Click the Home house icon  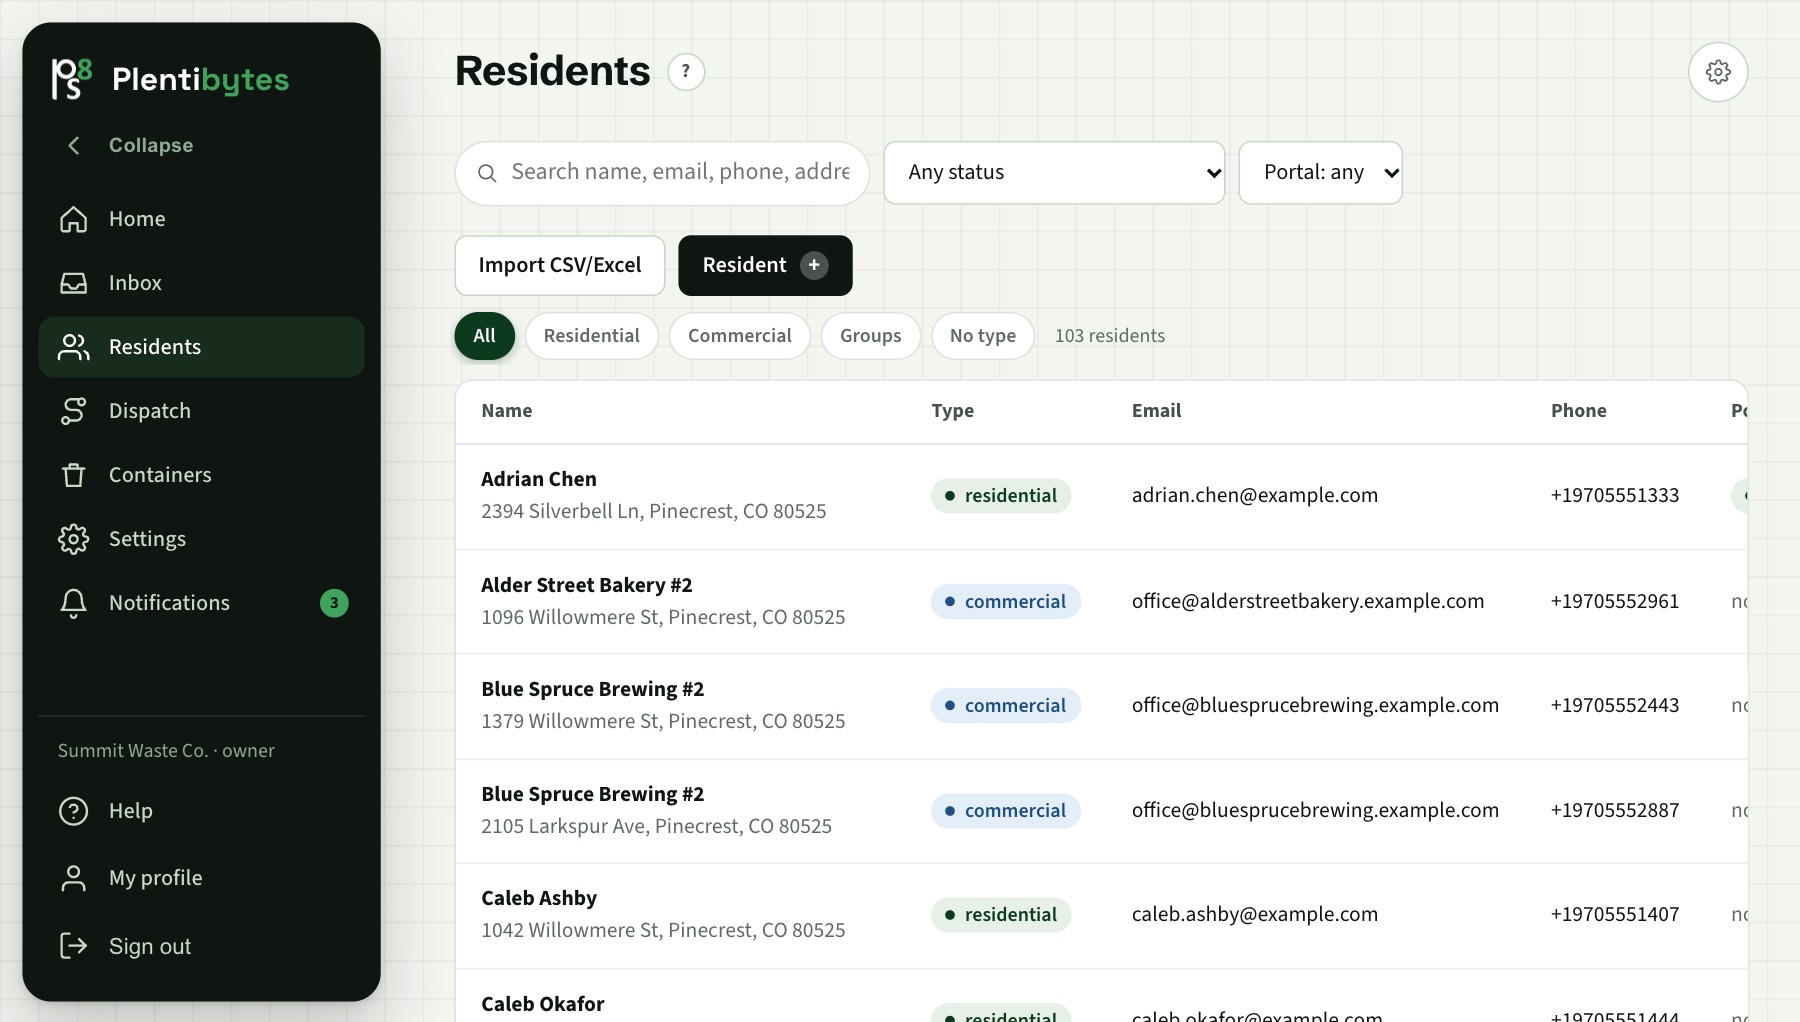[73, 219]
